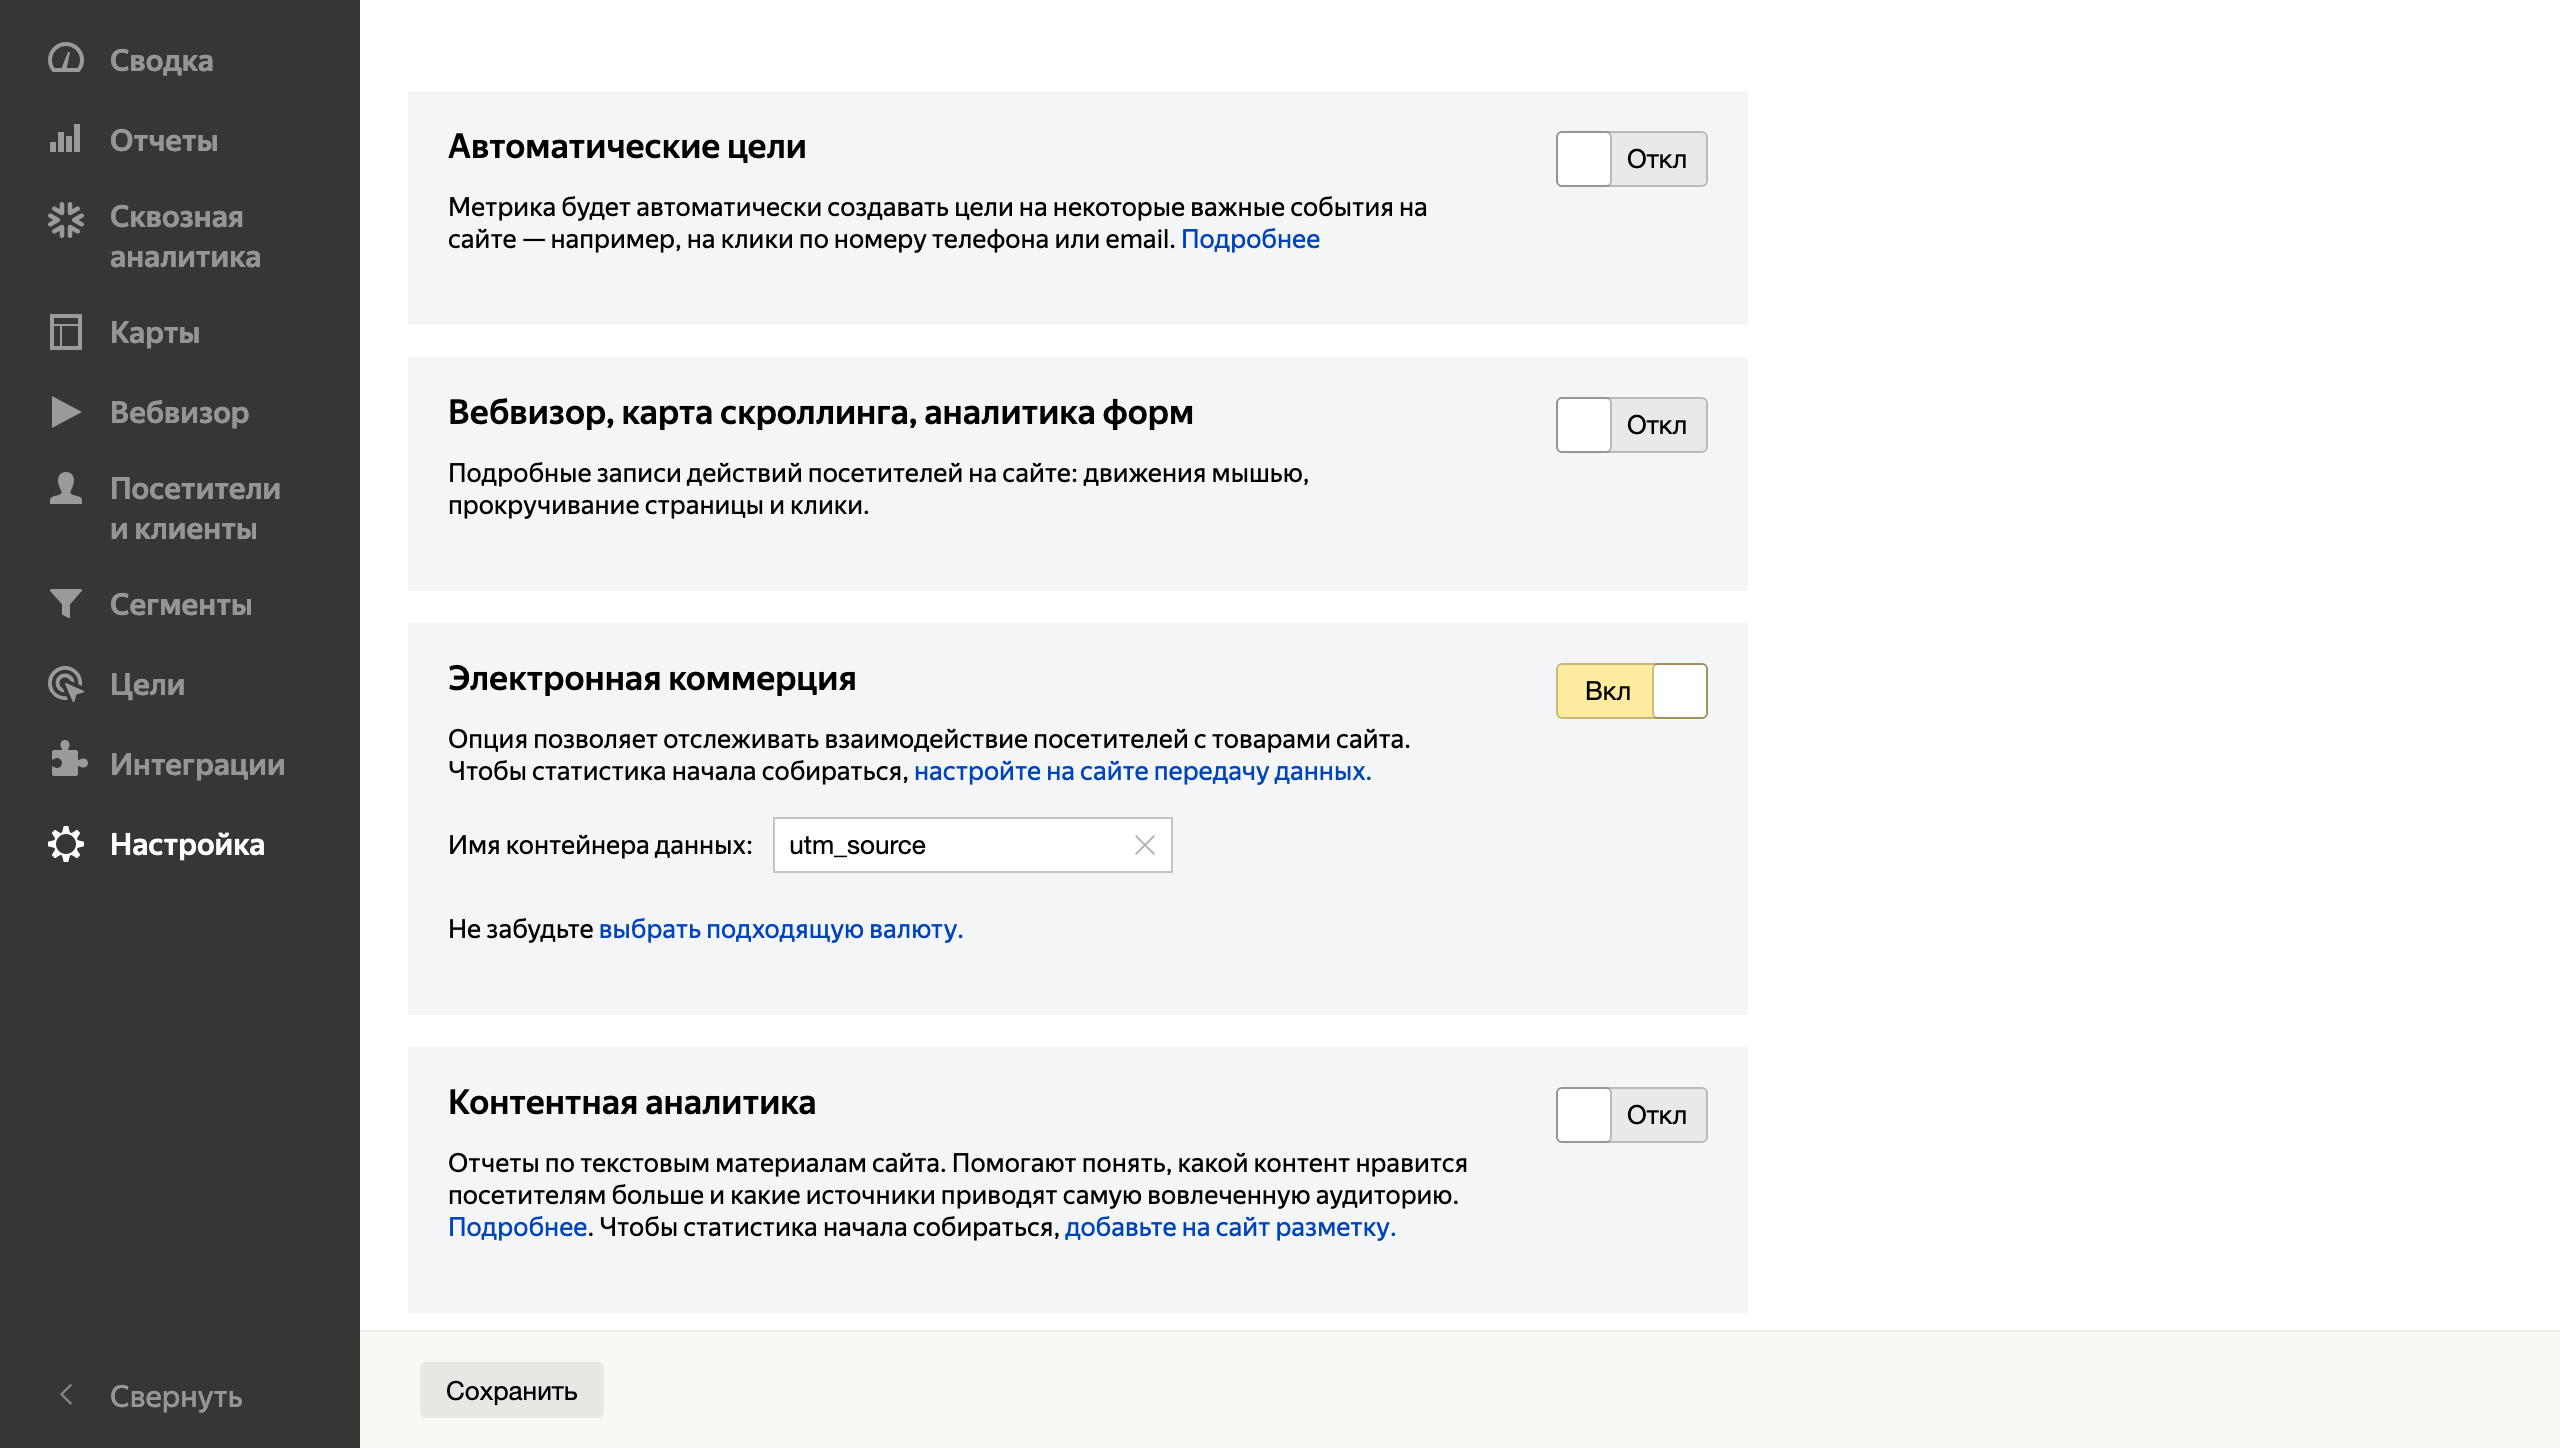
Task: Open Посетители и клиенты person icon
Action: (66, 489)
